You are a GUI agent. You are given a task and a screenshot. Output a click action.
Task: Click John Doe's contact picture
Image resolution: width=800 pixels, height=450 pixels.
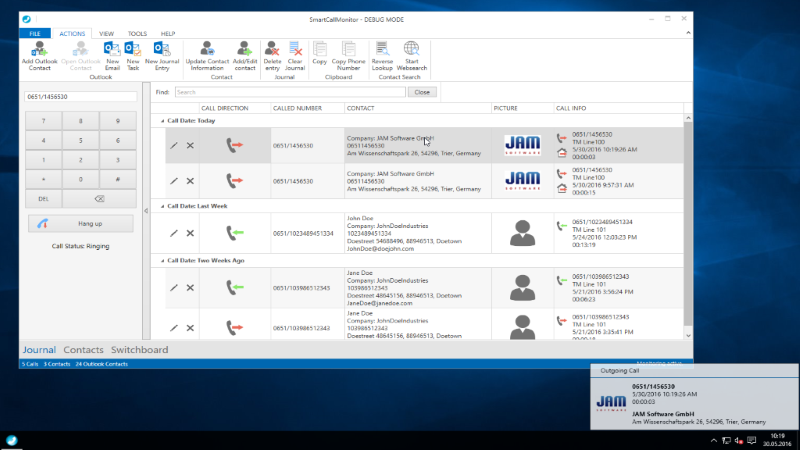coord(522,233)
